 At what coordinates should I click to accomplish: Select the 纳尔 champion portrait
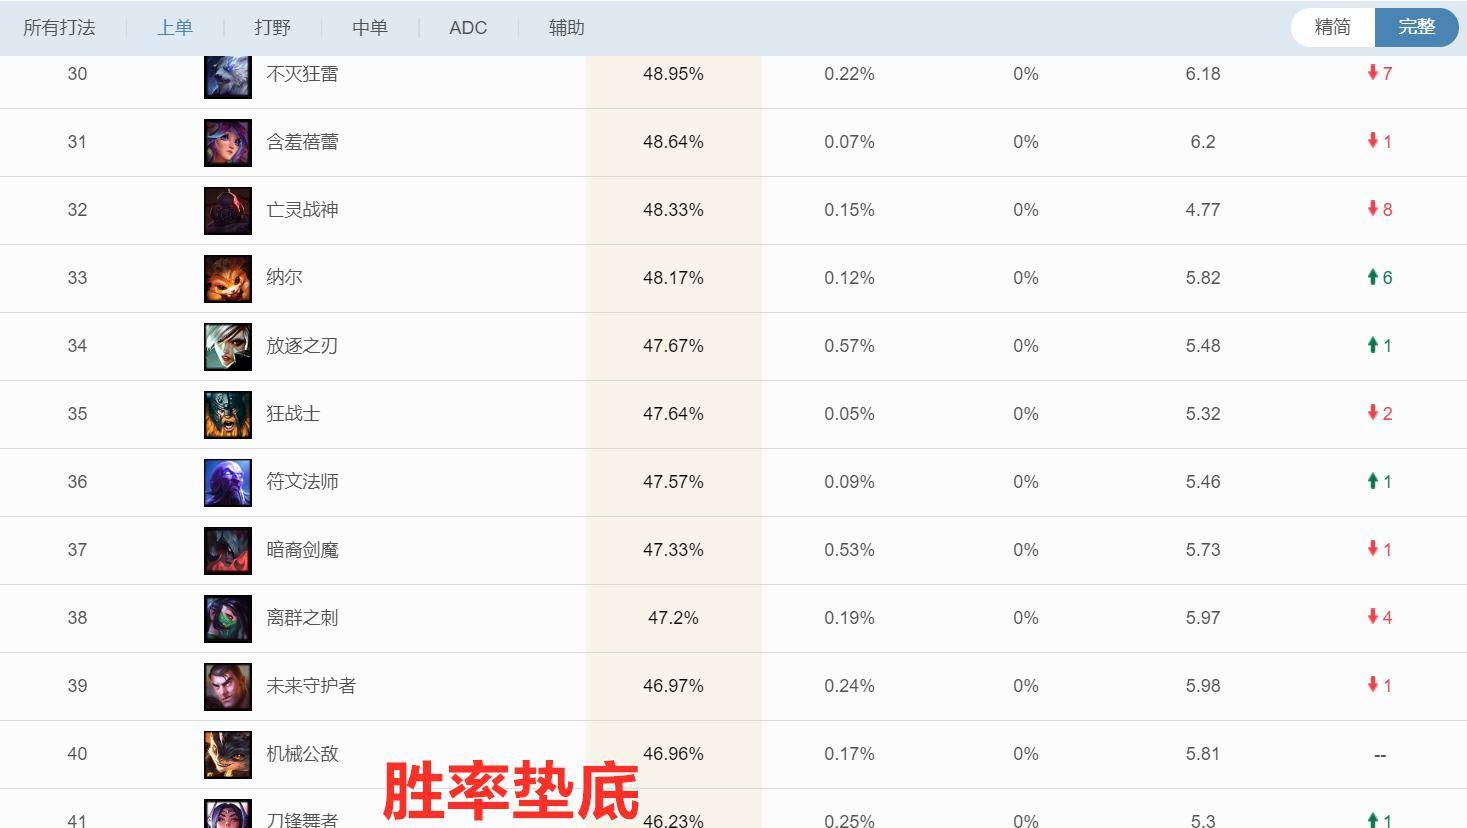pyautogui.click(x=227, y=278)
